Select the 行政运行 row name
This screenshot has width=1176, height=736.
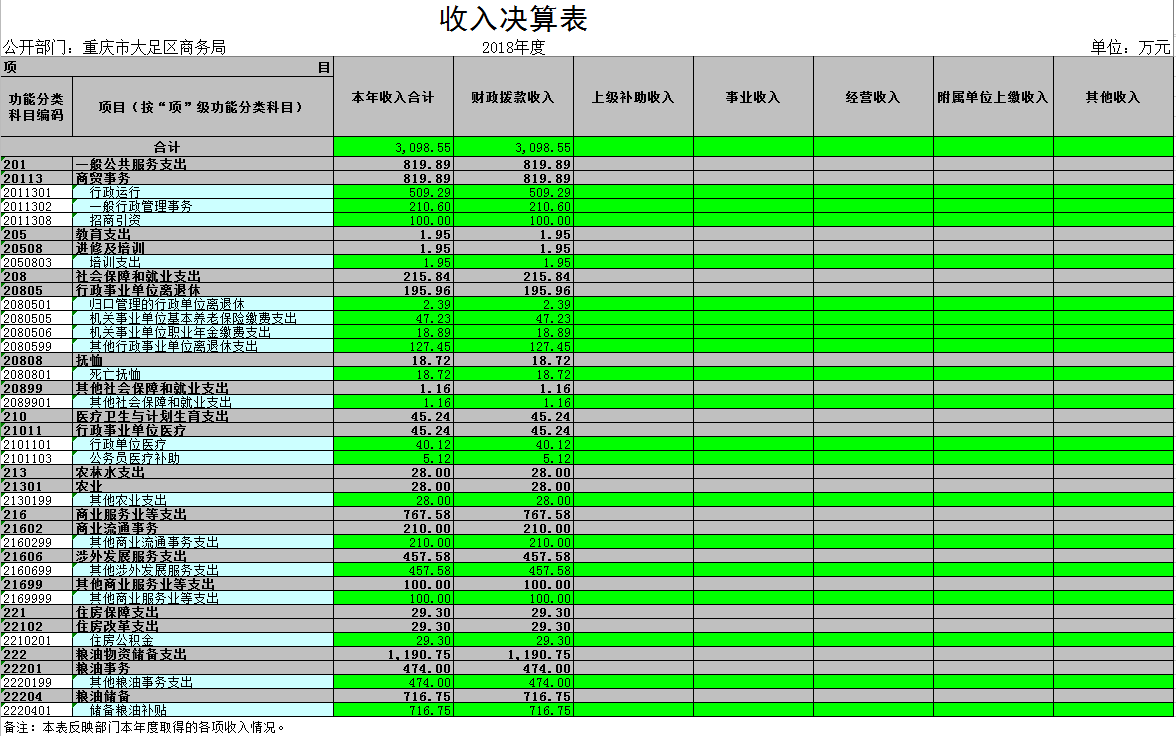coord(115,192)
